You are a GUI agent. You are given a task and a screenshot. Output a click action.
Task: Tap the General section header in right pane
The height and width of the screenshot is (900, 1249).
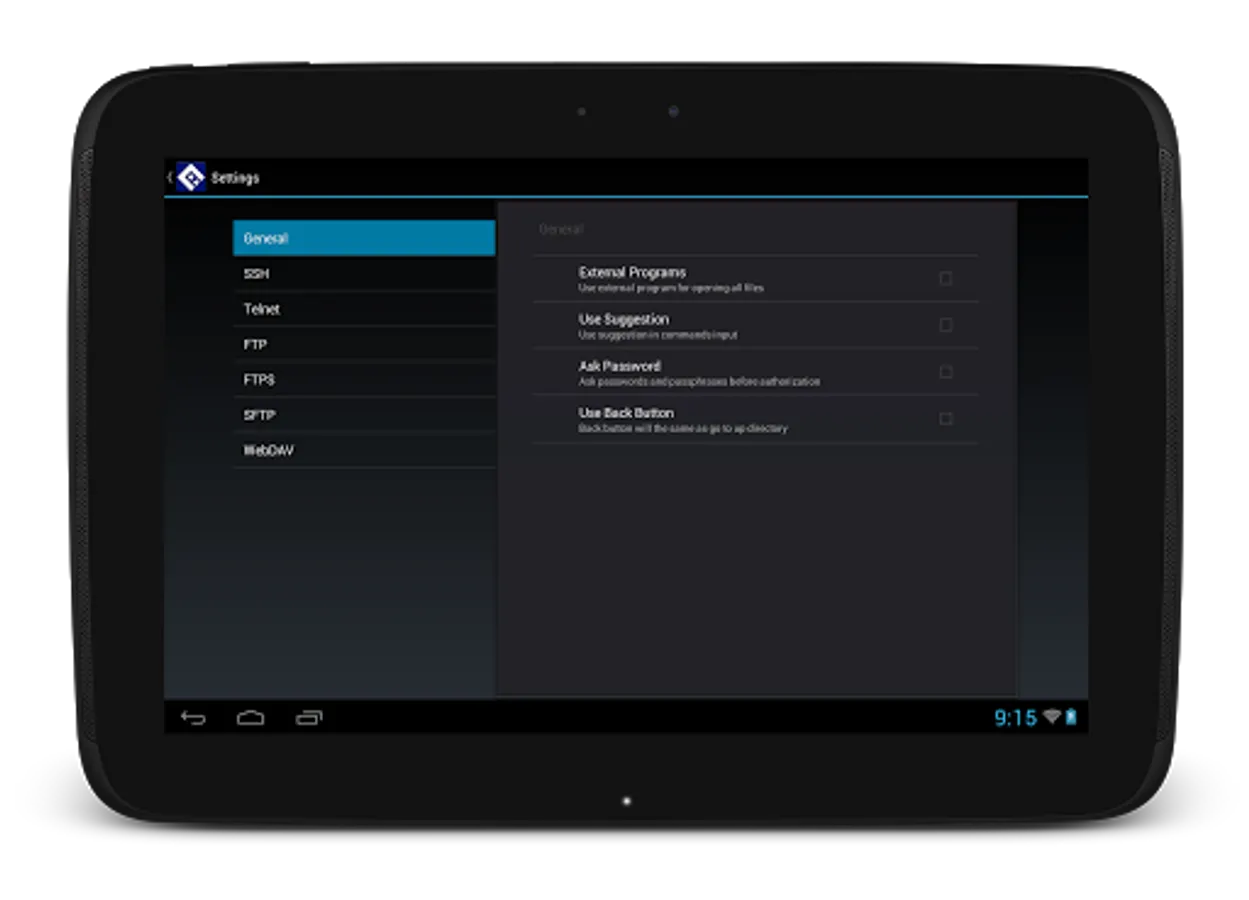point(560,230)
